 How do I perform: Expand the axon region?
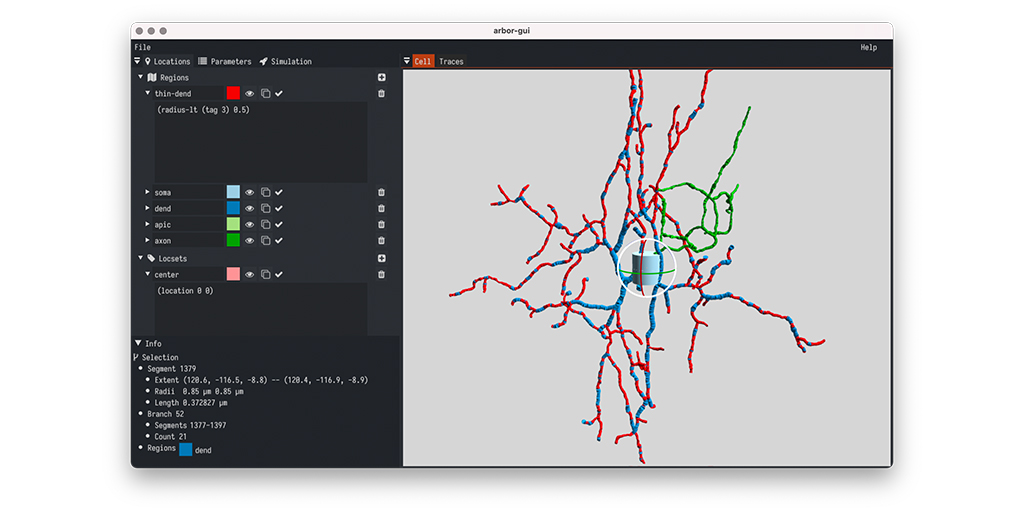tap(148, 240)
